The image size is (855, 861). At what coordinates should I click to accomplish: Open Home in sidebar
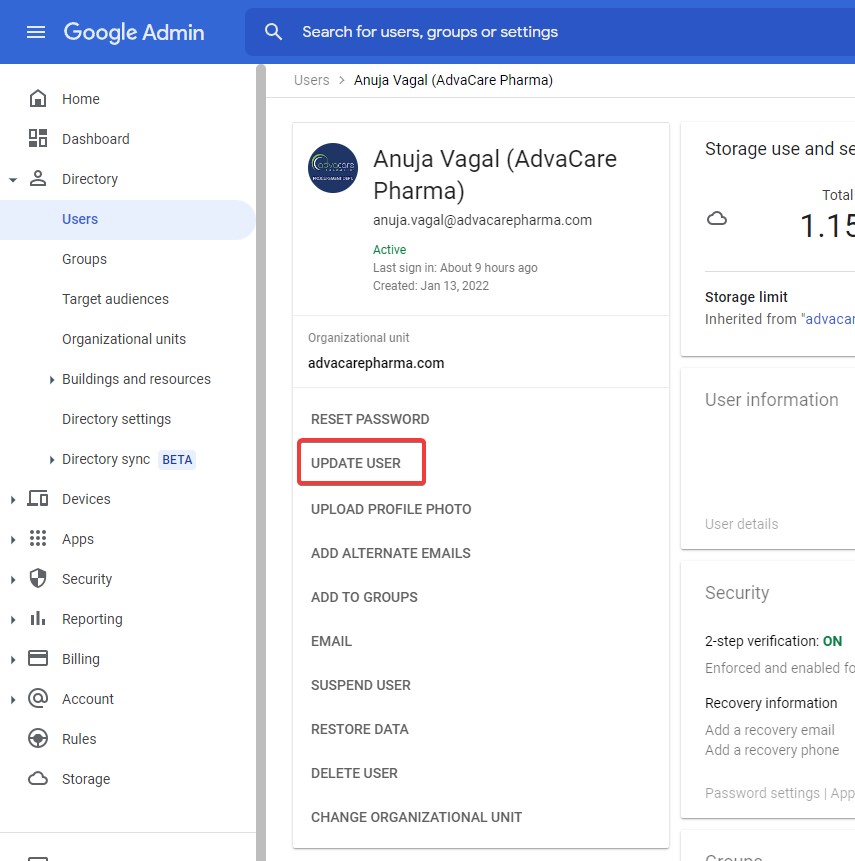tap(81, 99)
